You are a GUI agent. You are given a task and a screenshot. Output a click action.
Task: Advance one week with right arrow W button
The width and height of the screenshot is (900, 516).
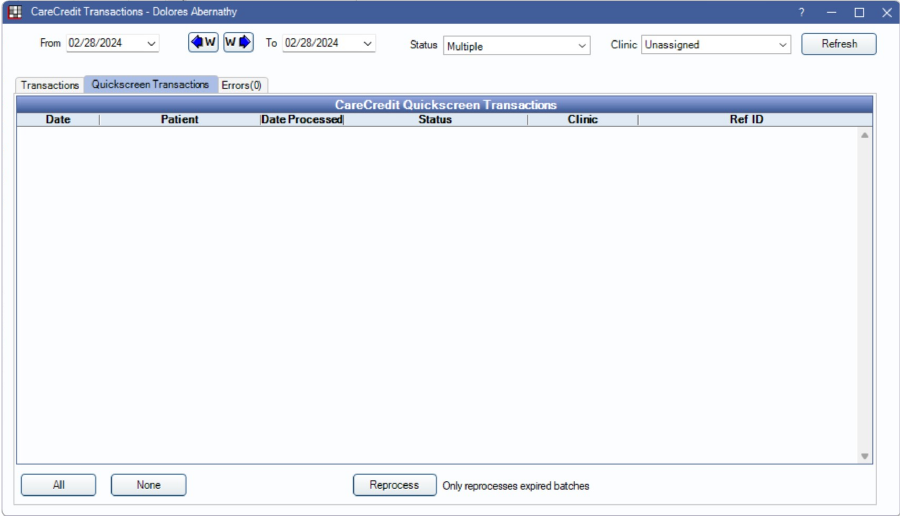[x=238, y=42]
